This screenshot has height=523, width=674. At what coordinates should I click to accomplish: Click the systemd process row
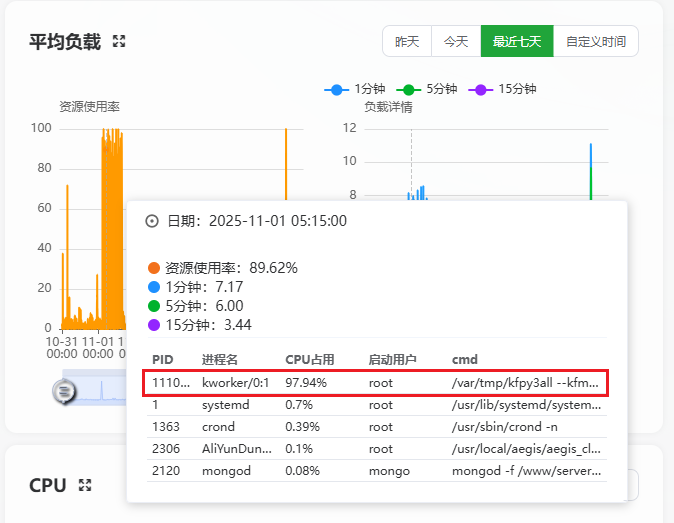pyautogui.click(x=376, y=405)
